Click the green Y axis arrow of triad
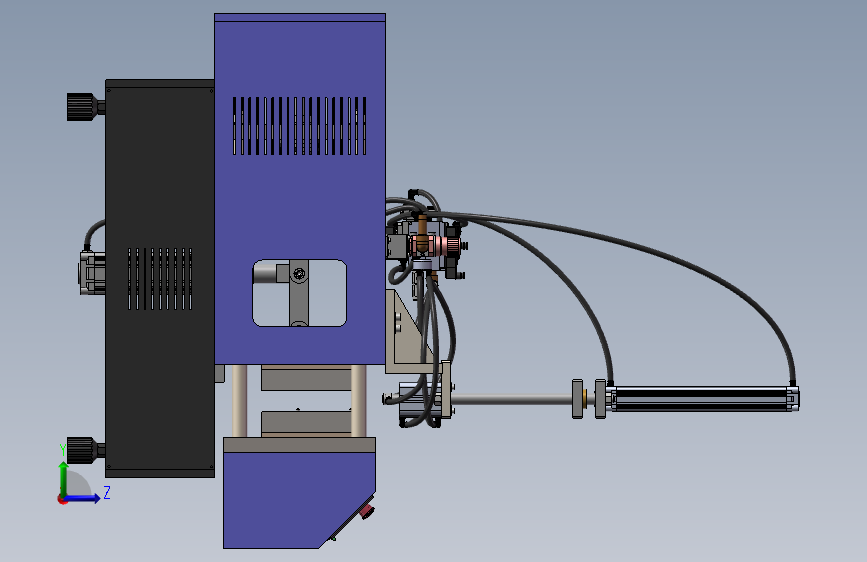The image size is (867, 562). tap(64, 478)
